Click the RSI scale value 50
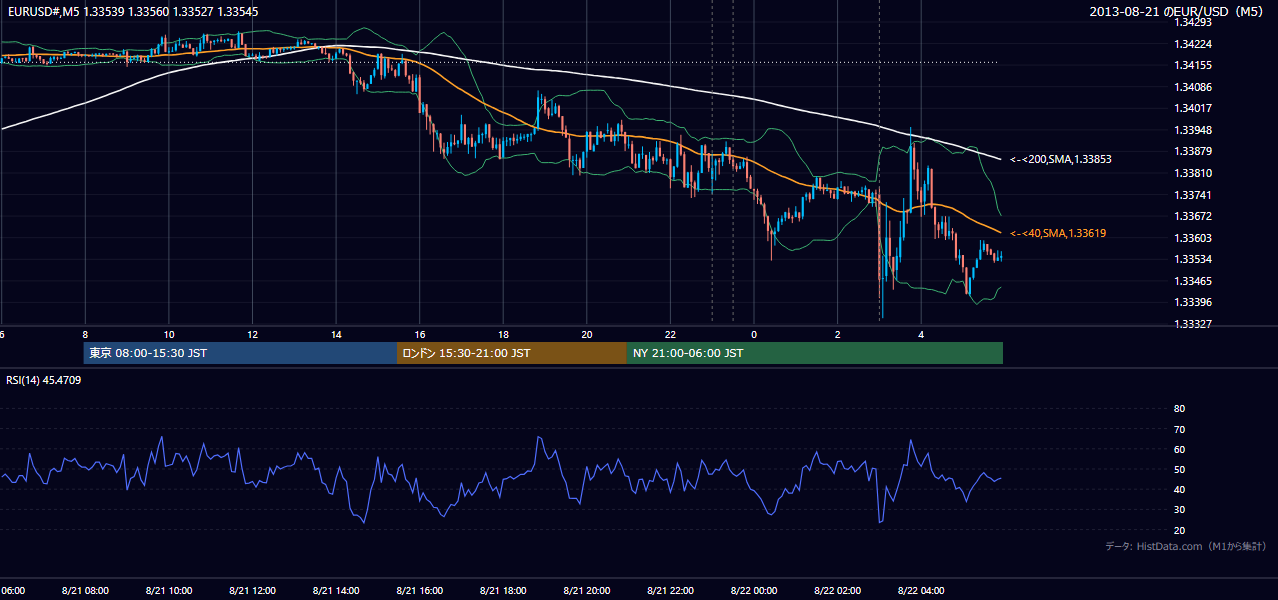This screenshot has height=600, width=1278. (1179, 469)
